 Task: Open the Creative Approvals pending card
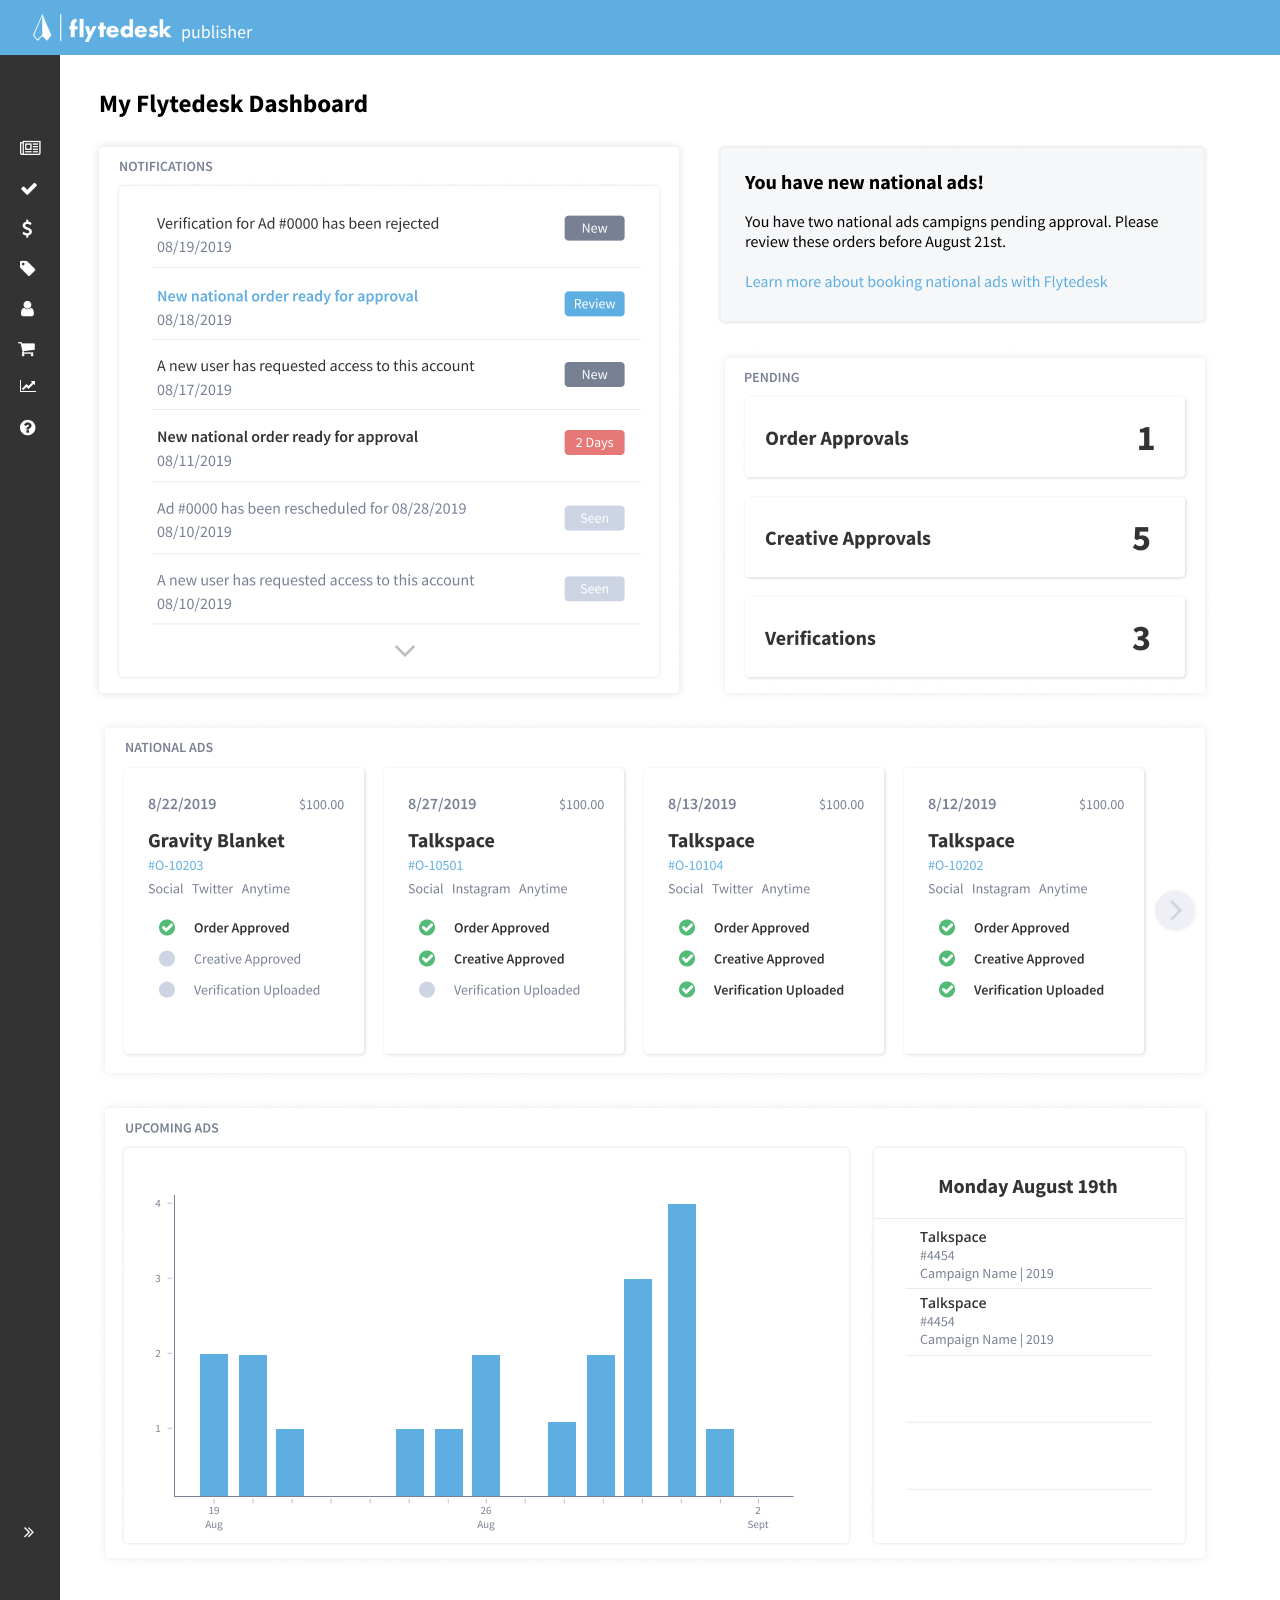point(965,538)
